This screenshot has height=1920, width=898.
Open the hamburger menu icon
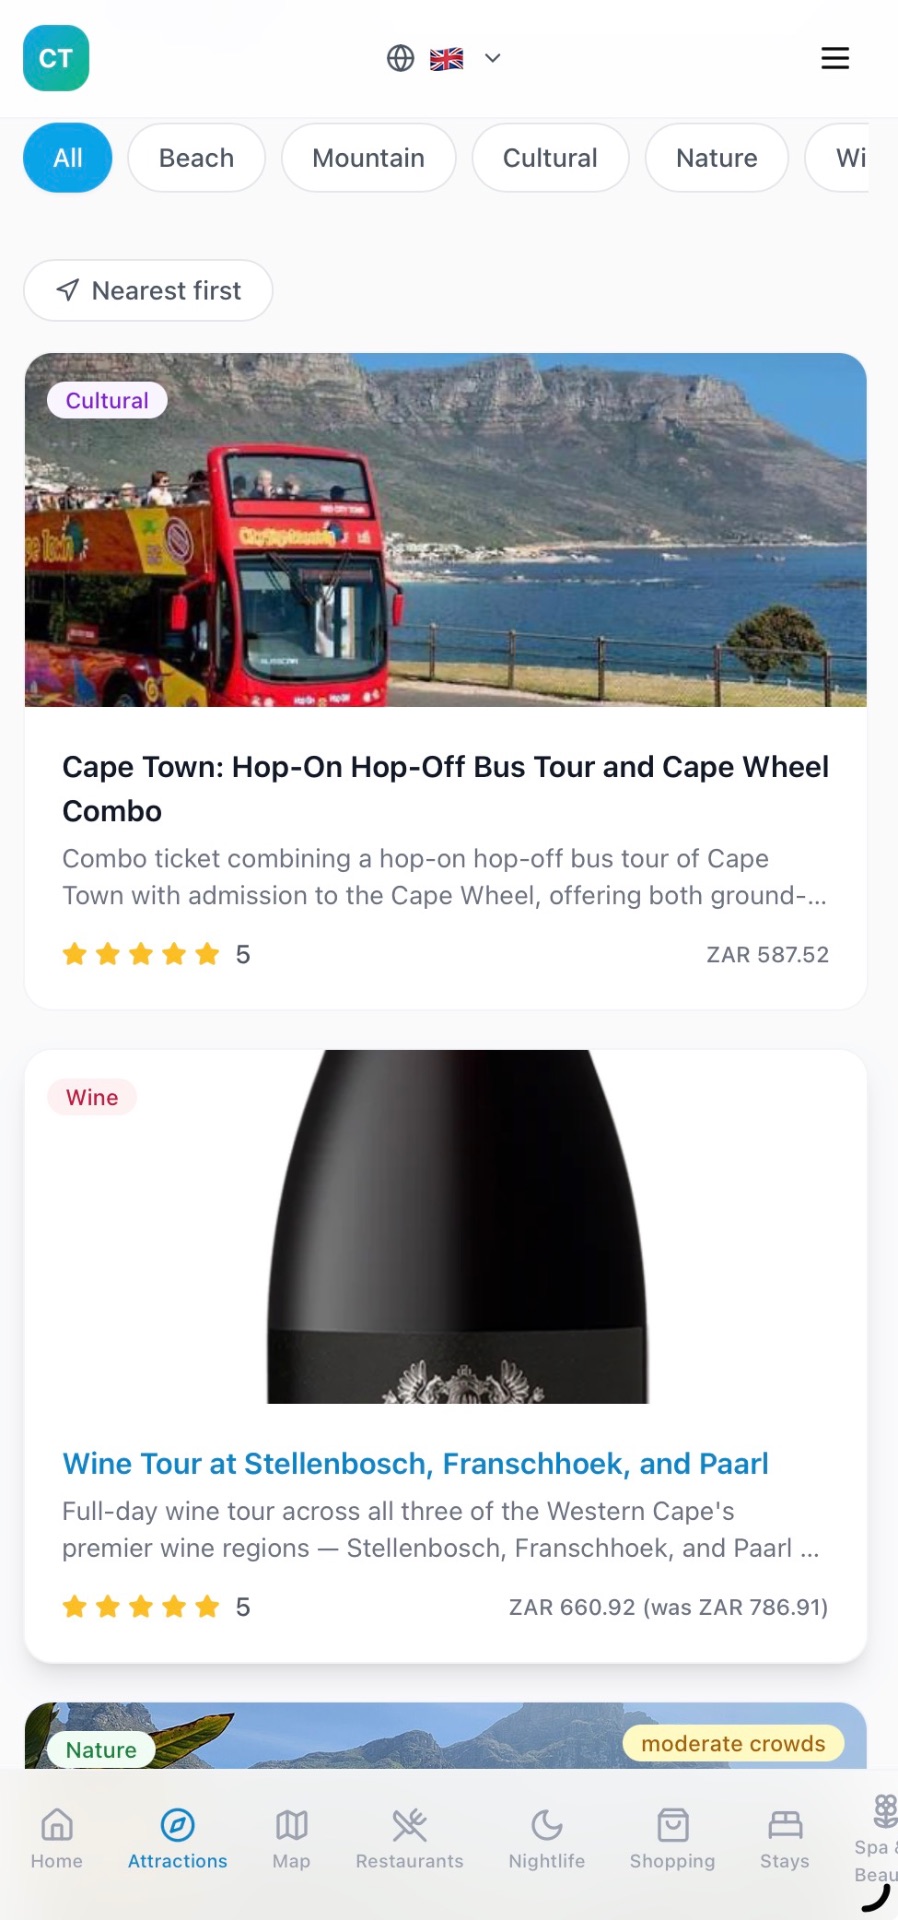[835, 58]
